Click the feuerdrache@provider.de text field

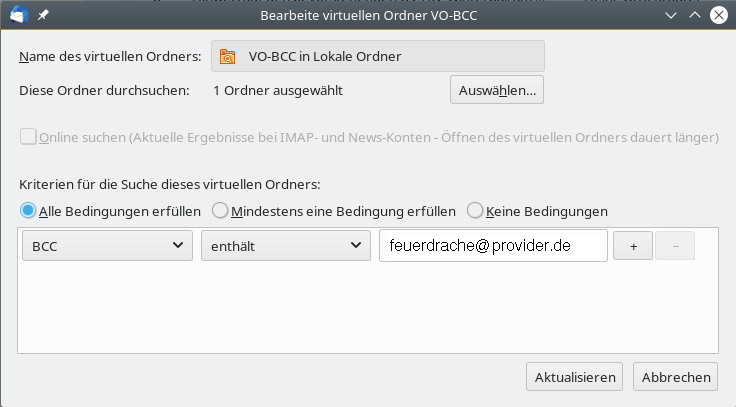[x=493, y=246]
